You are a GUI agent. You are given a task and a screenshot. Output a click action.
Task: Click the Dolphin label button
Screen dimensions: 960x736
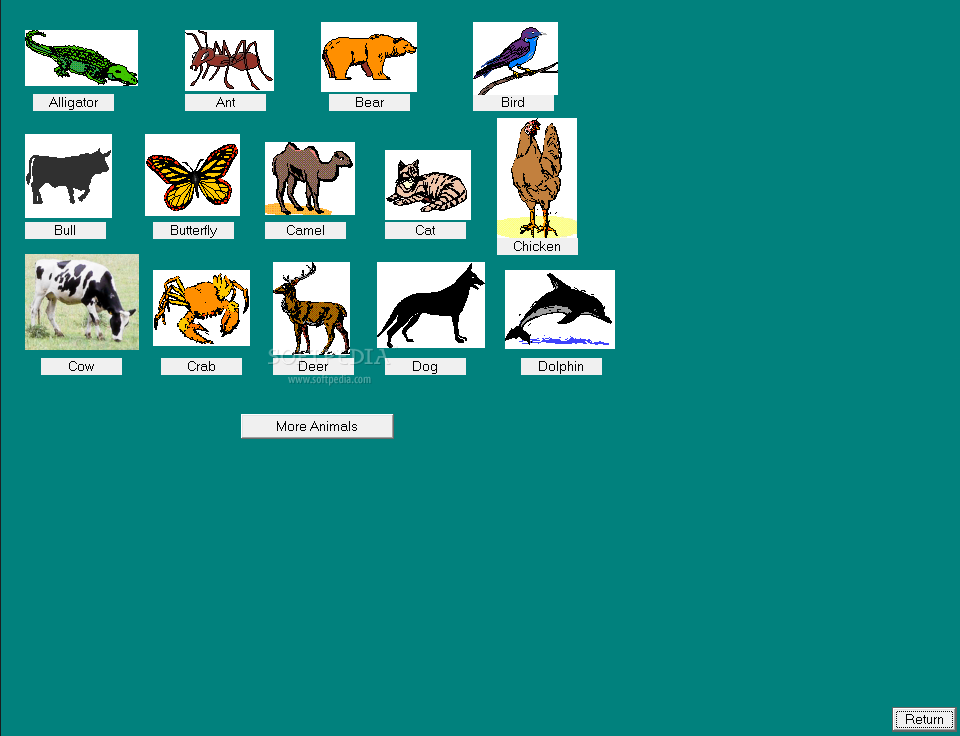pyautogui.click(x=561, y=366)
